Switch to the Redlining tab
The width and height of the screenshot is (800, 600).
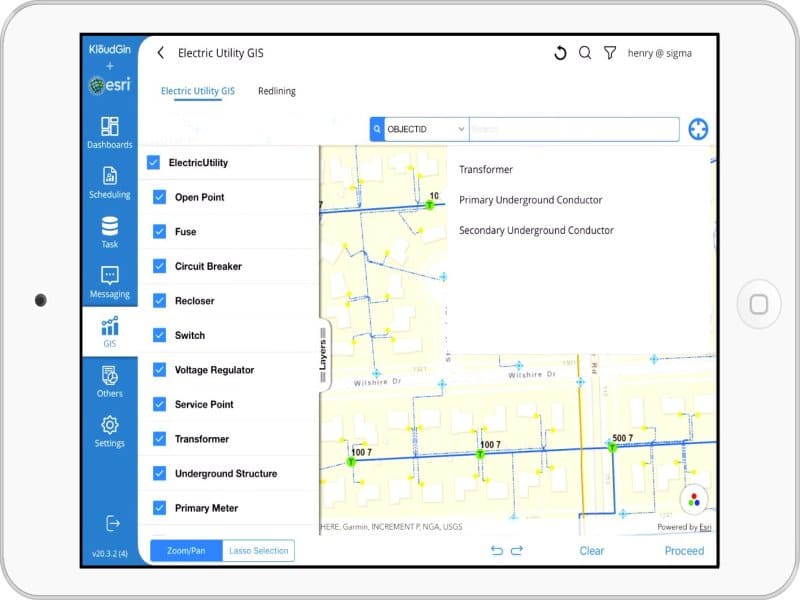[277, 91]
